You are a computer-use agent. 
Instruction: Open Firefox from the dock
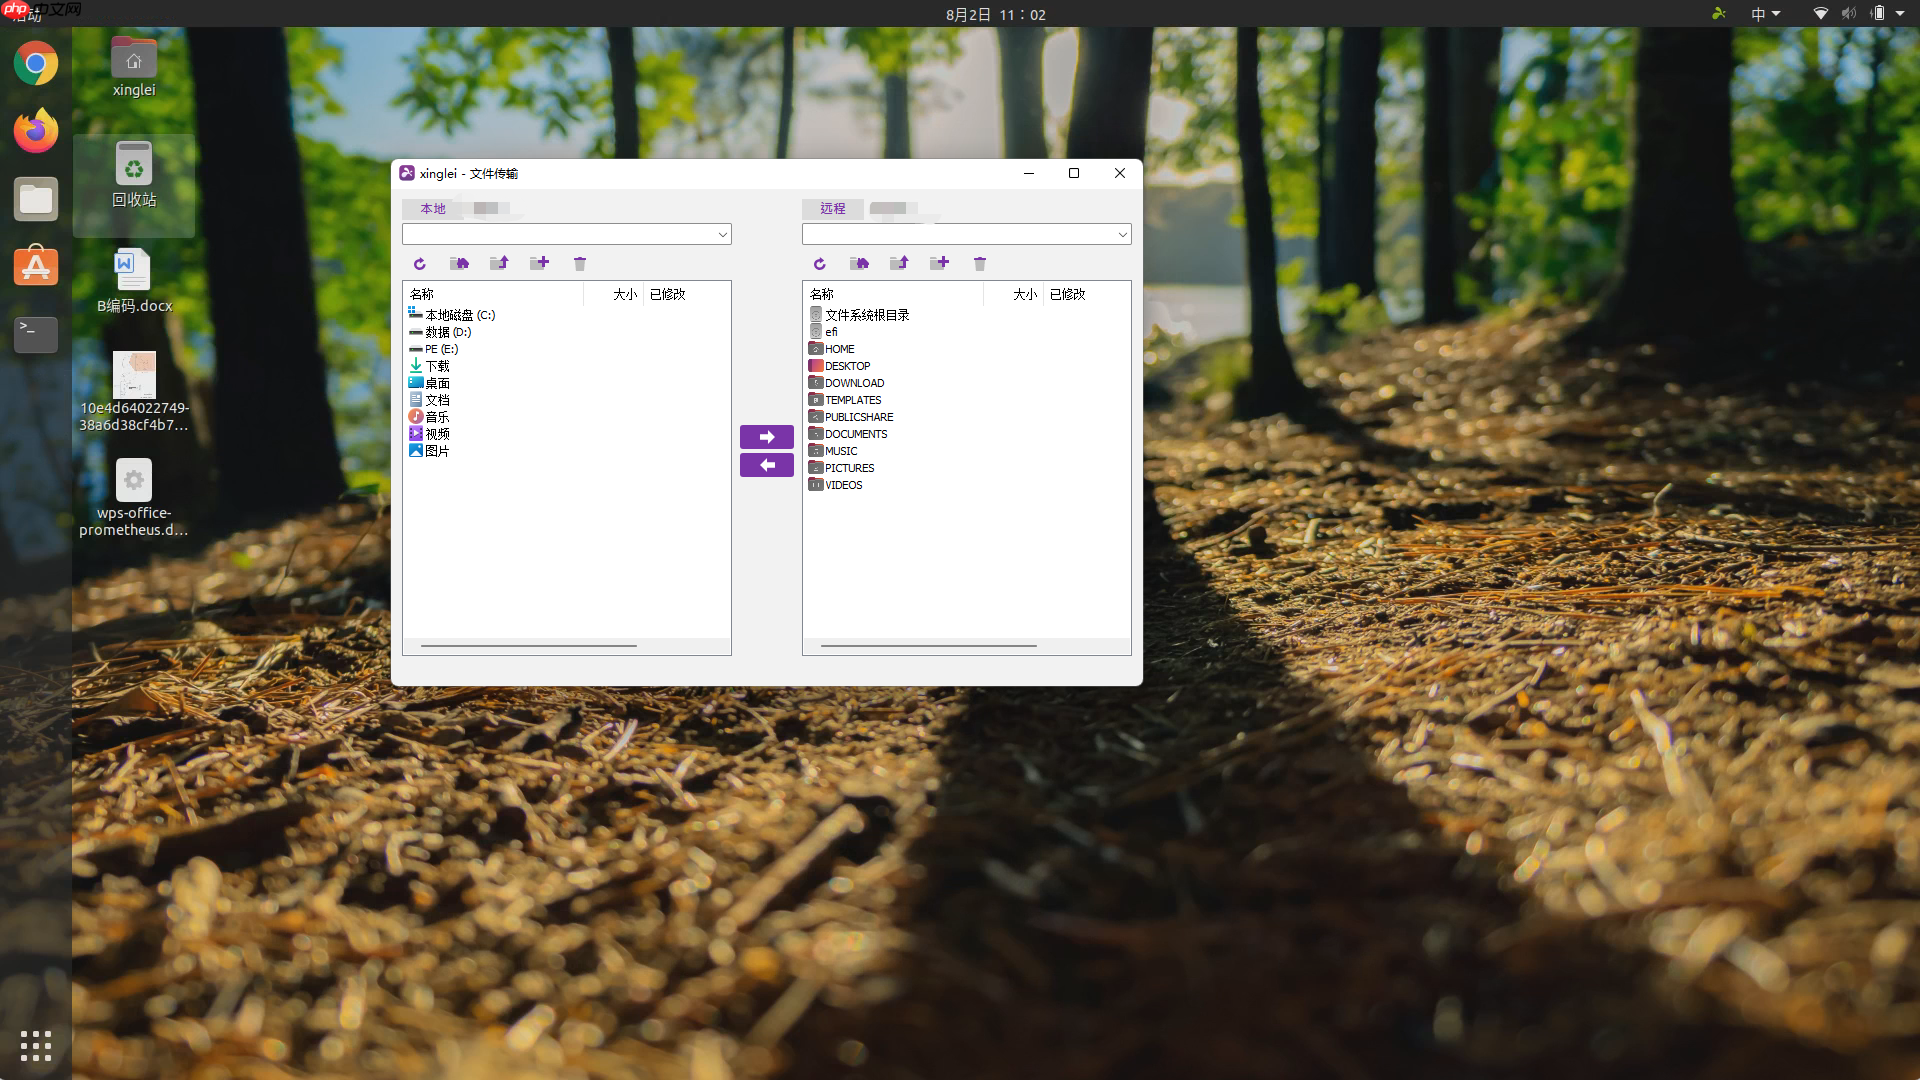click(x=36, y=131)
